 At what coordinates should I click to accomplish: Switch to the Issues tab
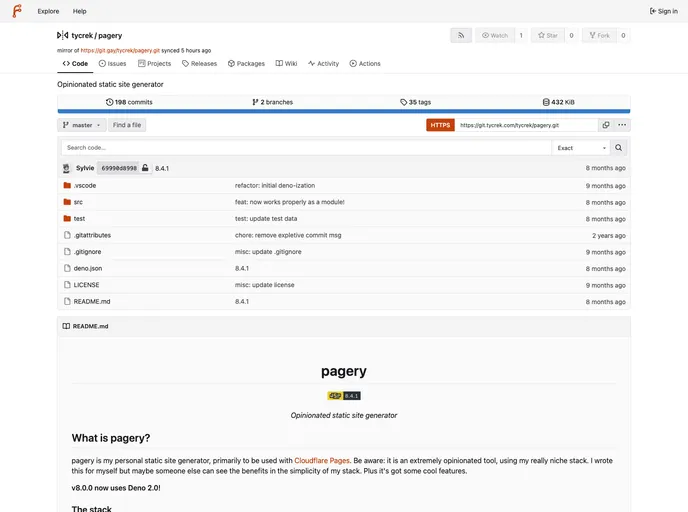click(112, 64)
